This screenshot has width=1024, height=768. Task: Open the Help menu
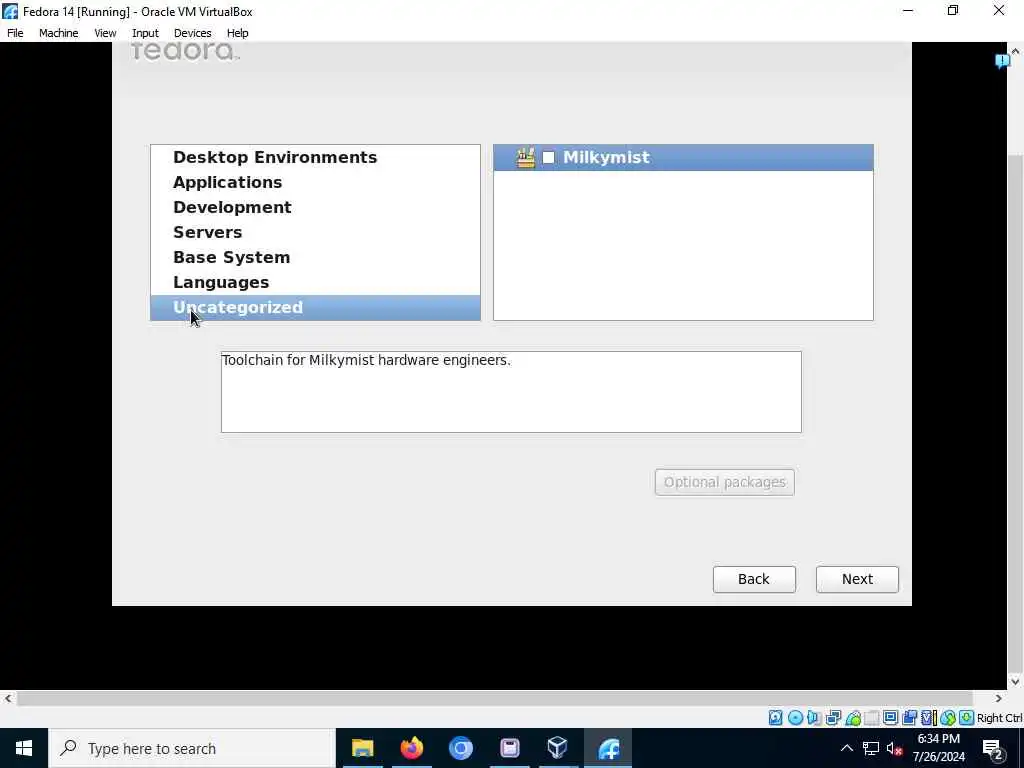238,33
